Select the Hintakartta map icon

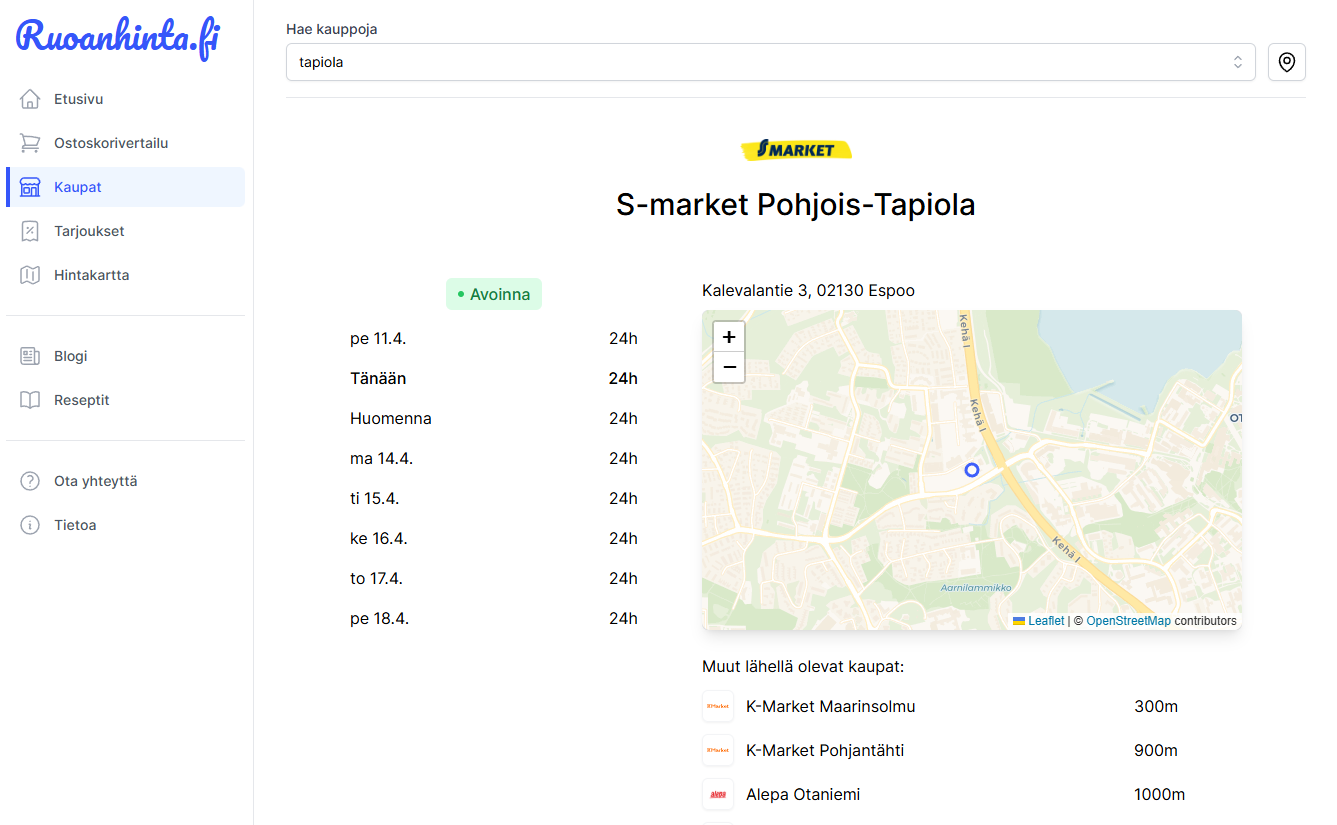pyautogui.click(x=31, y=275)
